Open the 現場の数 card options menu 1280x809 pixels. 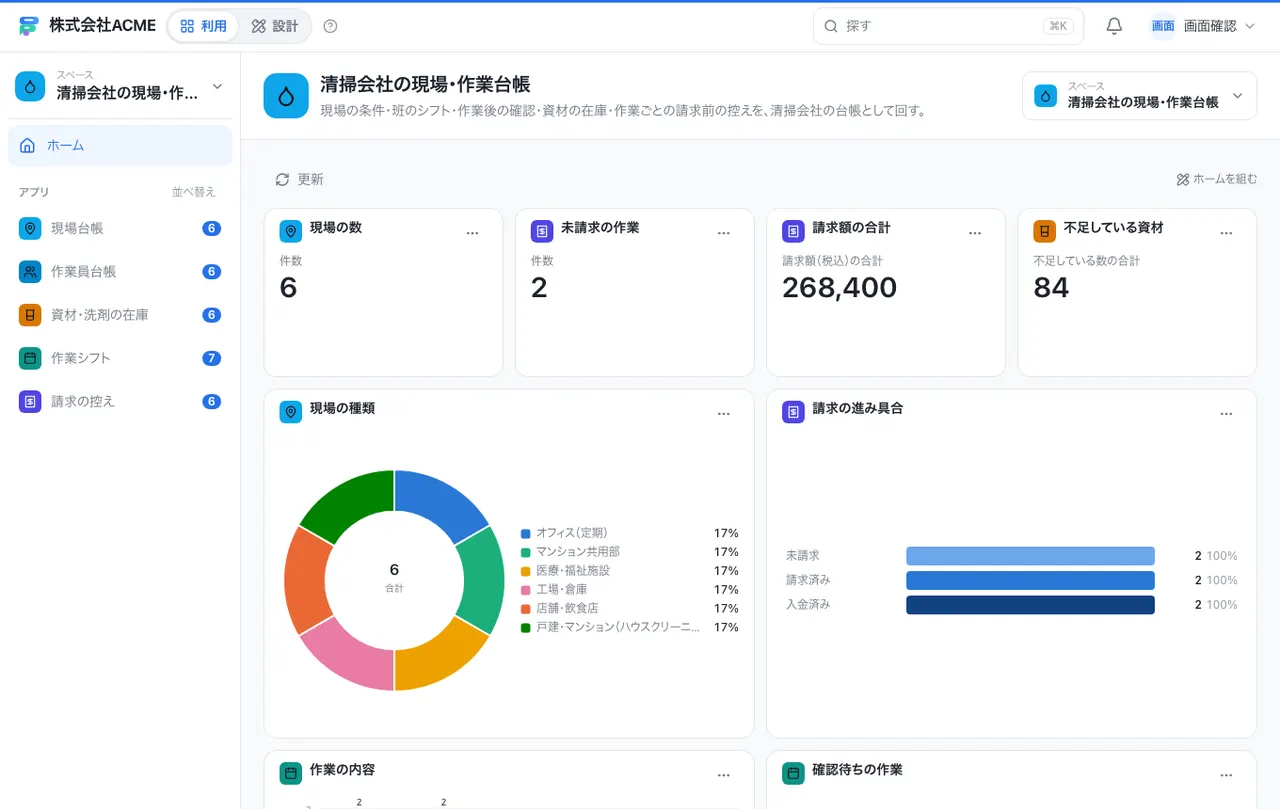click(473, 233)
